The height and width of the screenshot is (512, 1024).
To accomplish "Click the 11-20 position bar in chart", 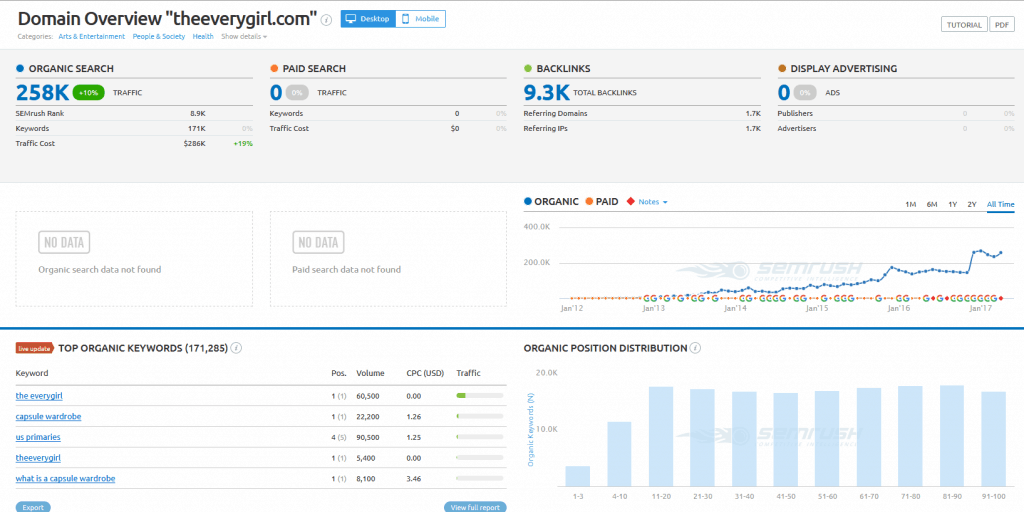I will (661, 437).
